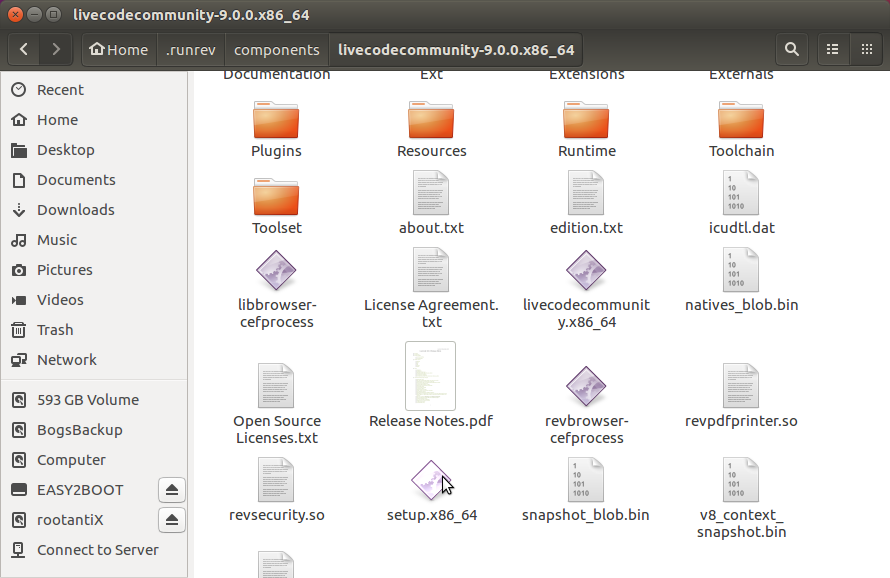Open the 593 GB Volume
This screenshot has width=890, height=578.
94,400
